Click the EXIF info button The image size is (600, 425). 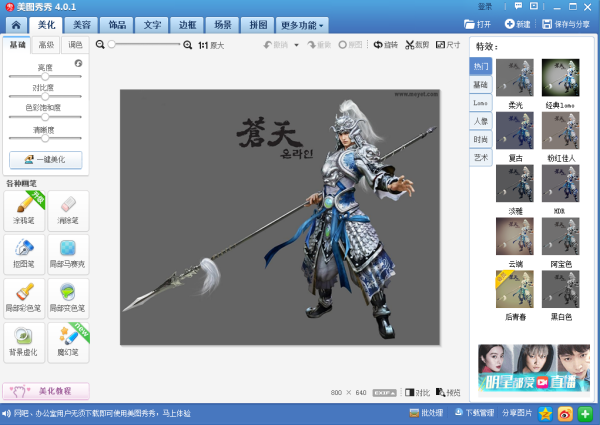coord(385,393)
